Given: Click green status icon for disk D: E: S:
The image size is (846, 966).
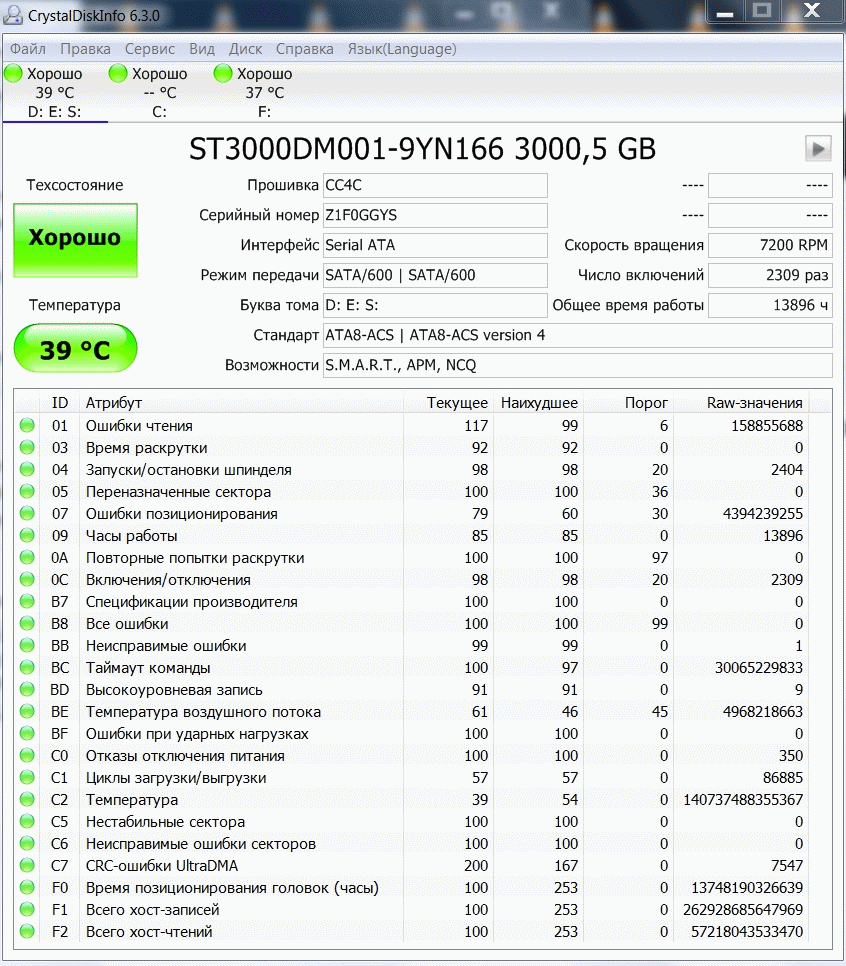Looking at the screenshot, I should 13,74.
